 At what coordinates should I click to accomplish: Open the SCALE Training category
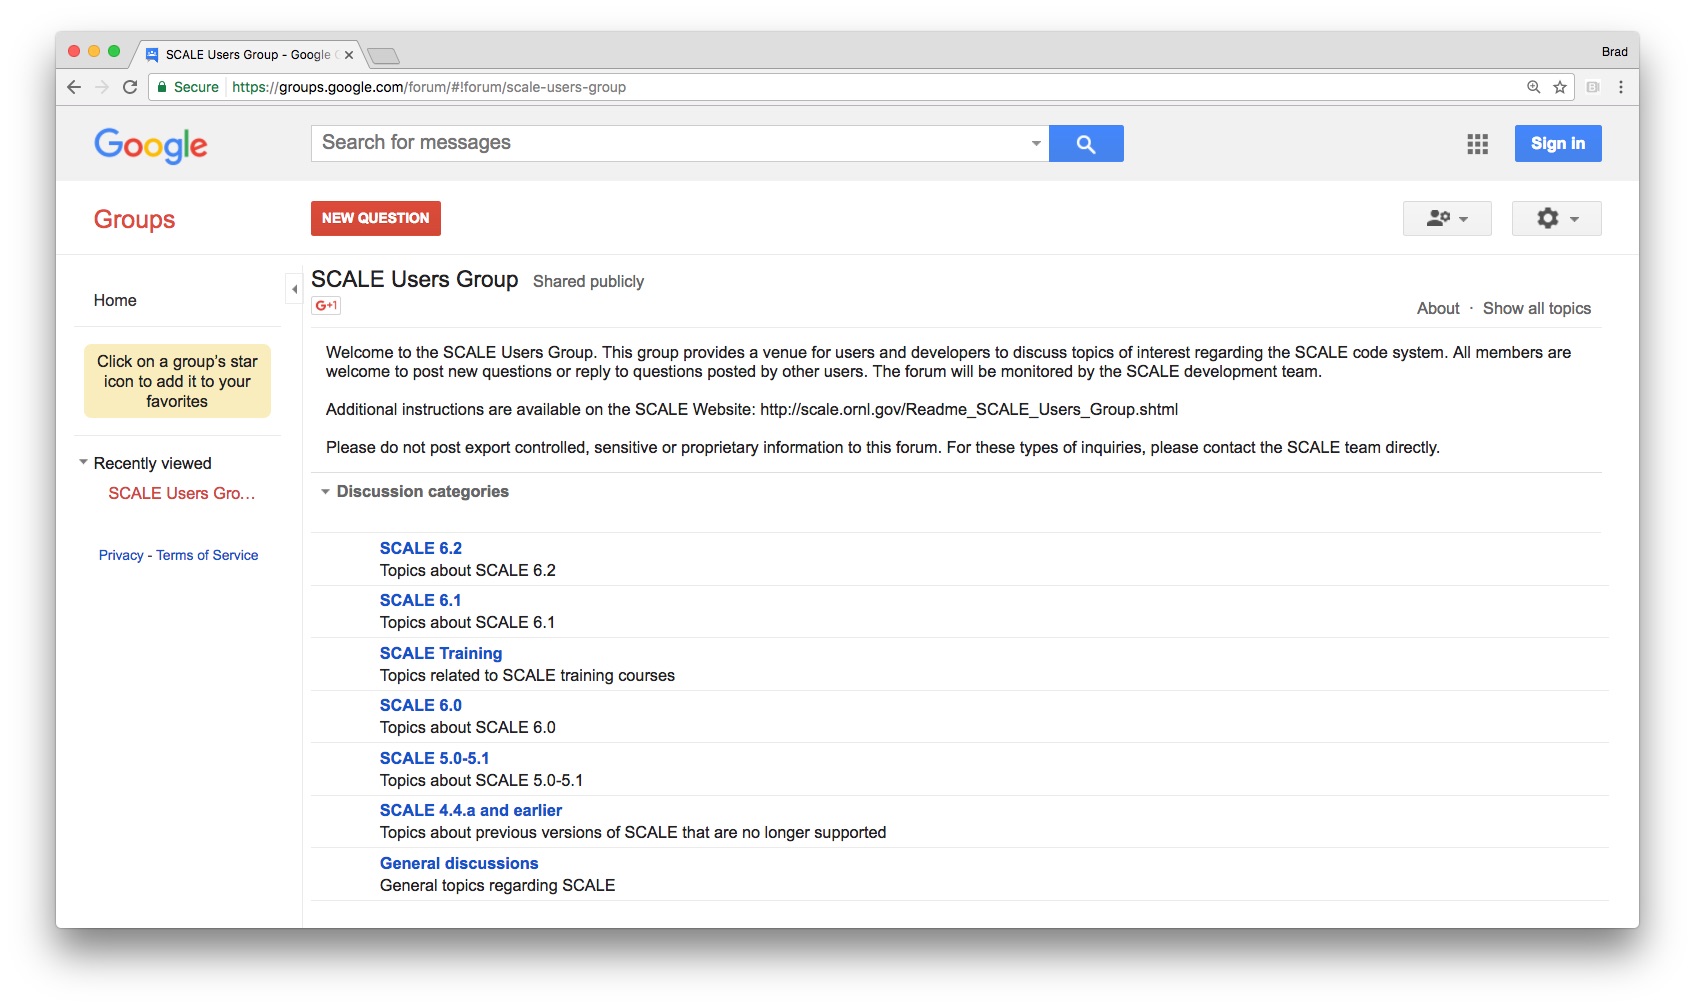click(441, 653)
